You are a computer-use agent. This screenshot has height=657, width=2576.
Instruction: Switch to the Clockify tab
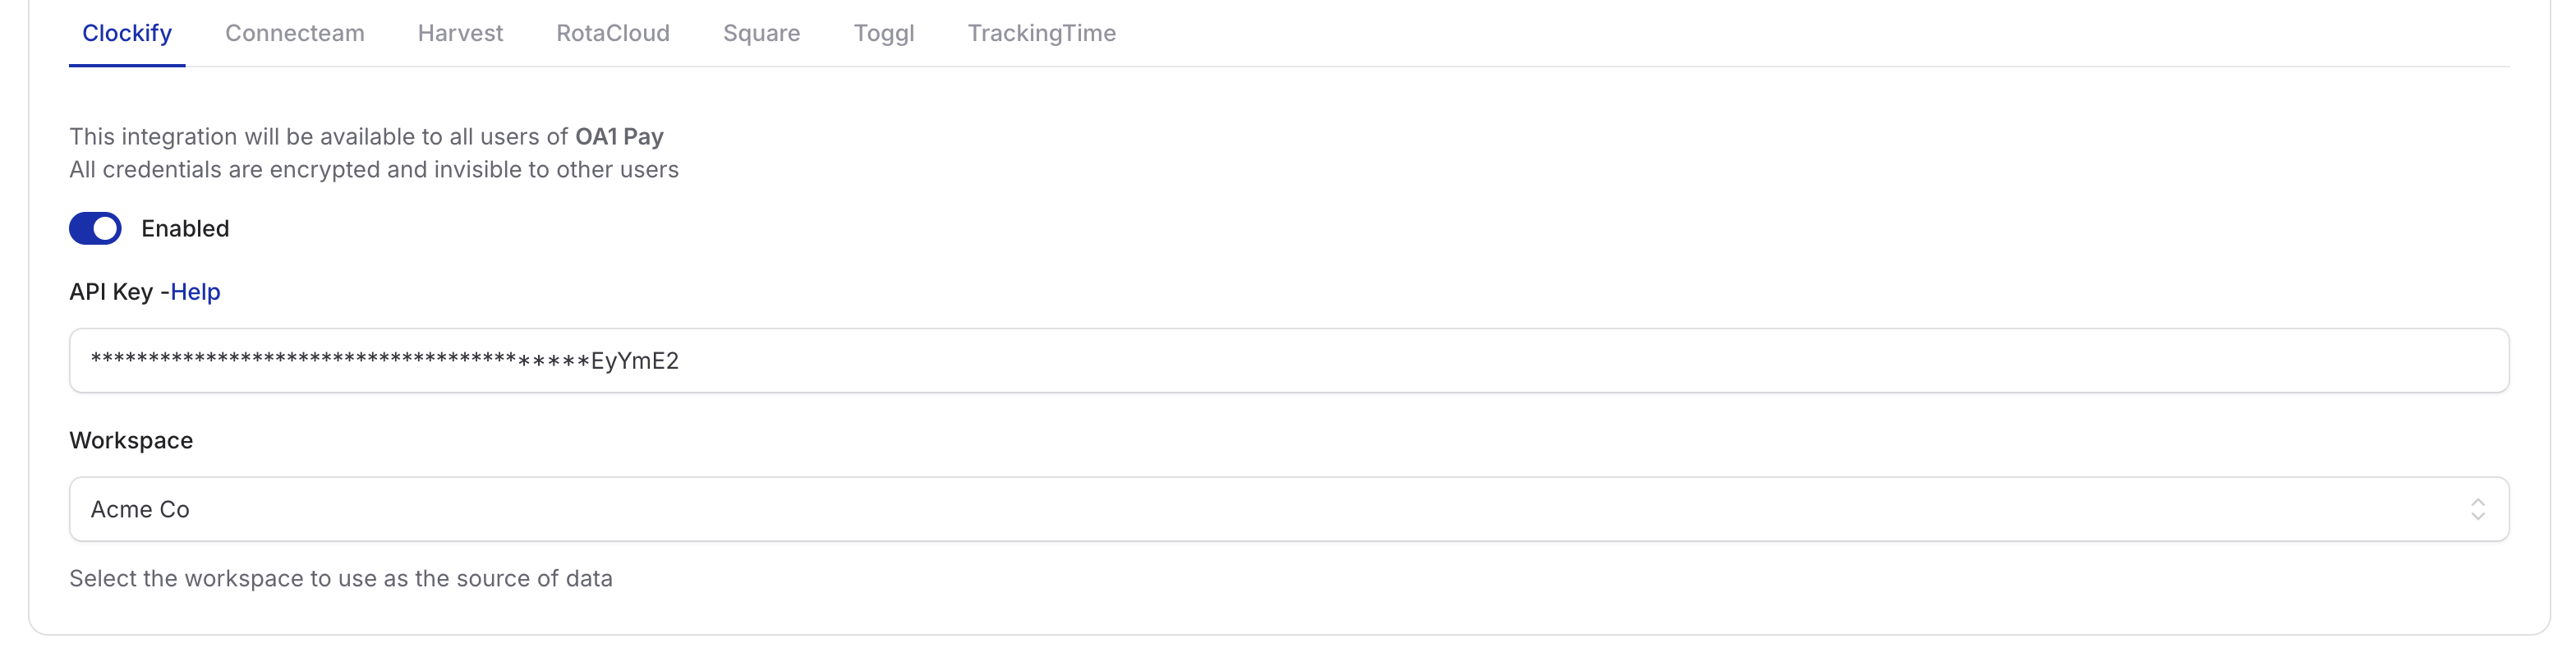click(x=127, y=33)
